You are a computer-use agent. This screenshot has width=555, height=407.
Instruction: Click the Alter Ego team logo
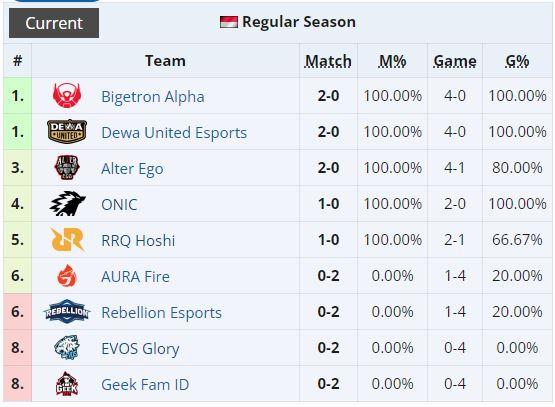[67, 167]
